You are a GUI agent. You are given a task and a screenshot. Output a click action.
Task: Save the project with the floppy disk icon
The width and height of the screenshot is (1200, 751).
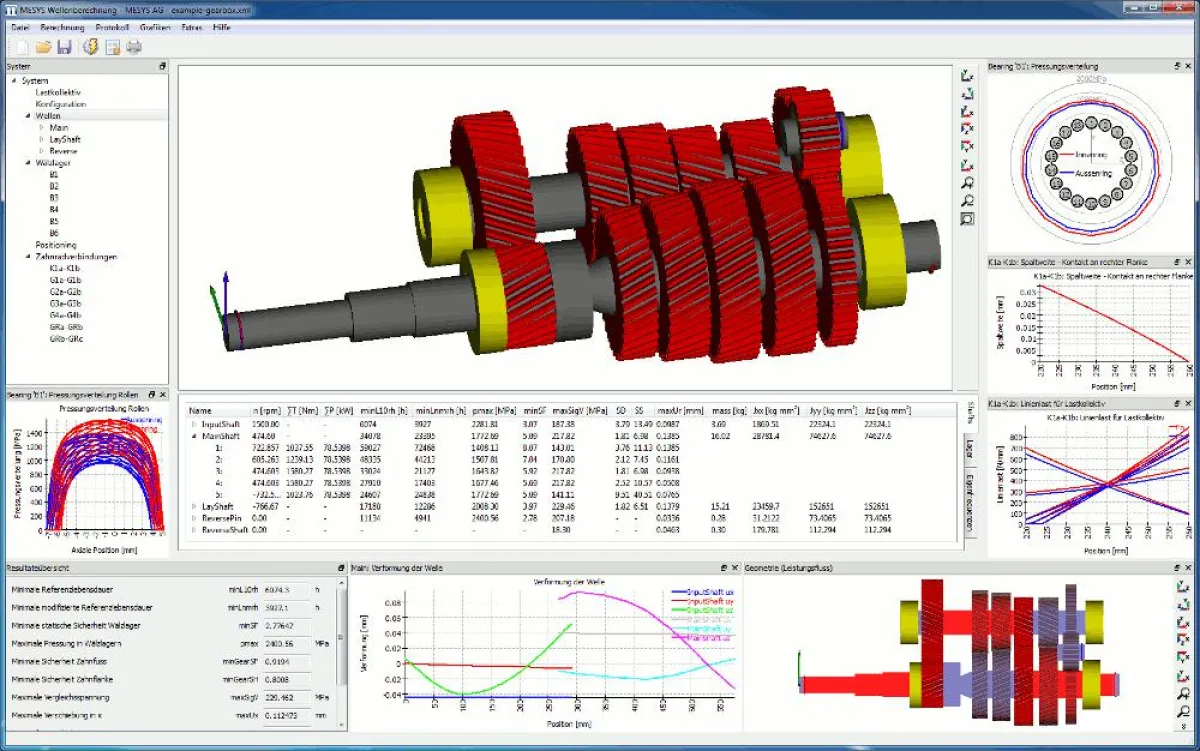(x=64, y=47)
